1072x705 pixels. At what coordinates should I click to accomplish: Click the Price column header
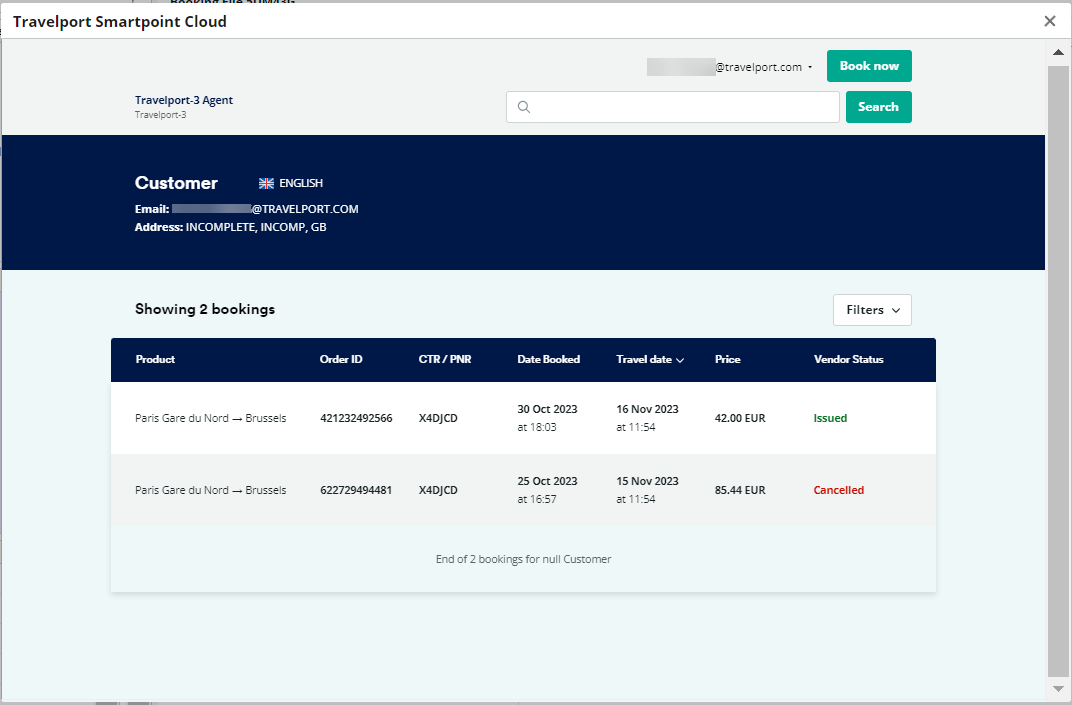(x=727, y=359)
